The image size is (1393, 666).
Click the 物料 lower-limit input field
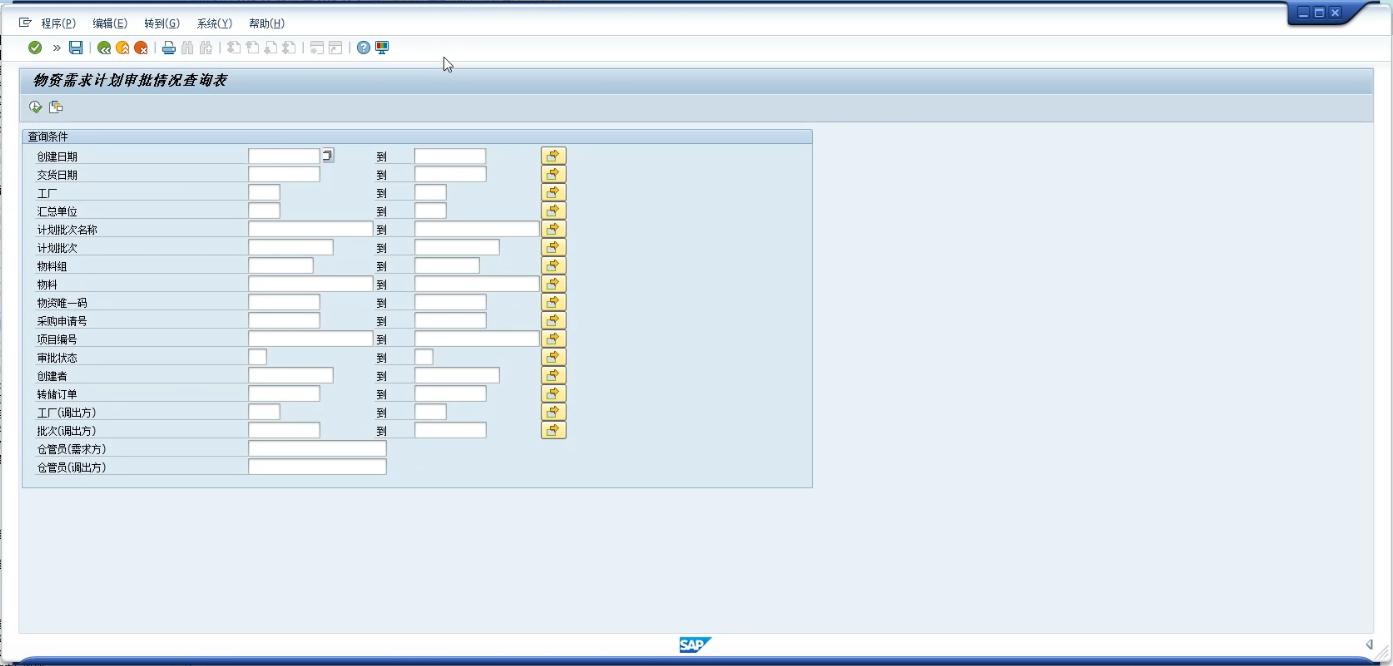click(310, 284)
